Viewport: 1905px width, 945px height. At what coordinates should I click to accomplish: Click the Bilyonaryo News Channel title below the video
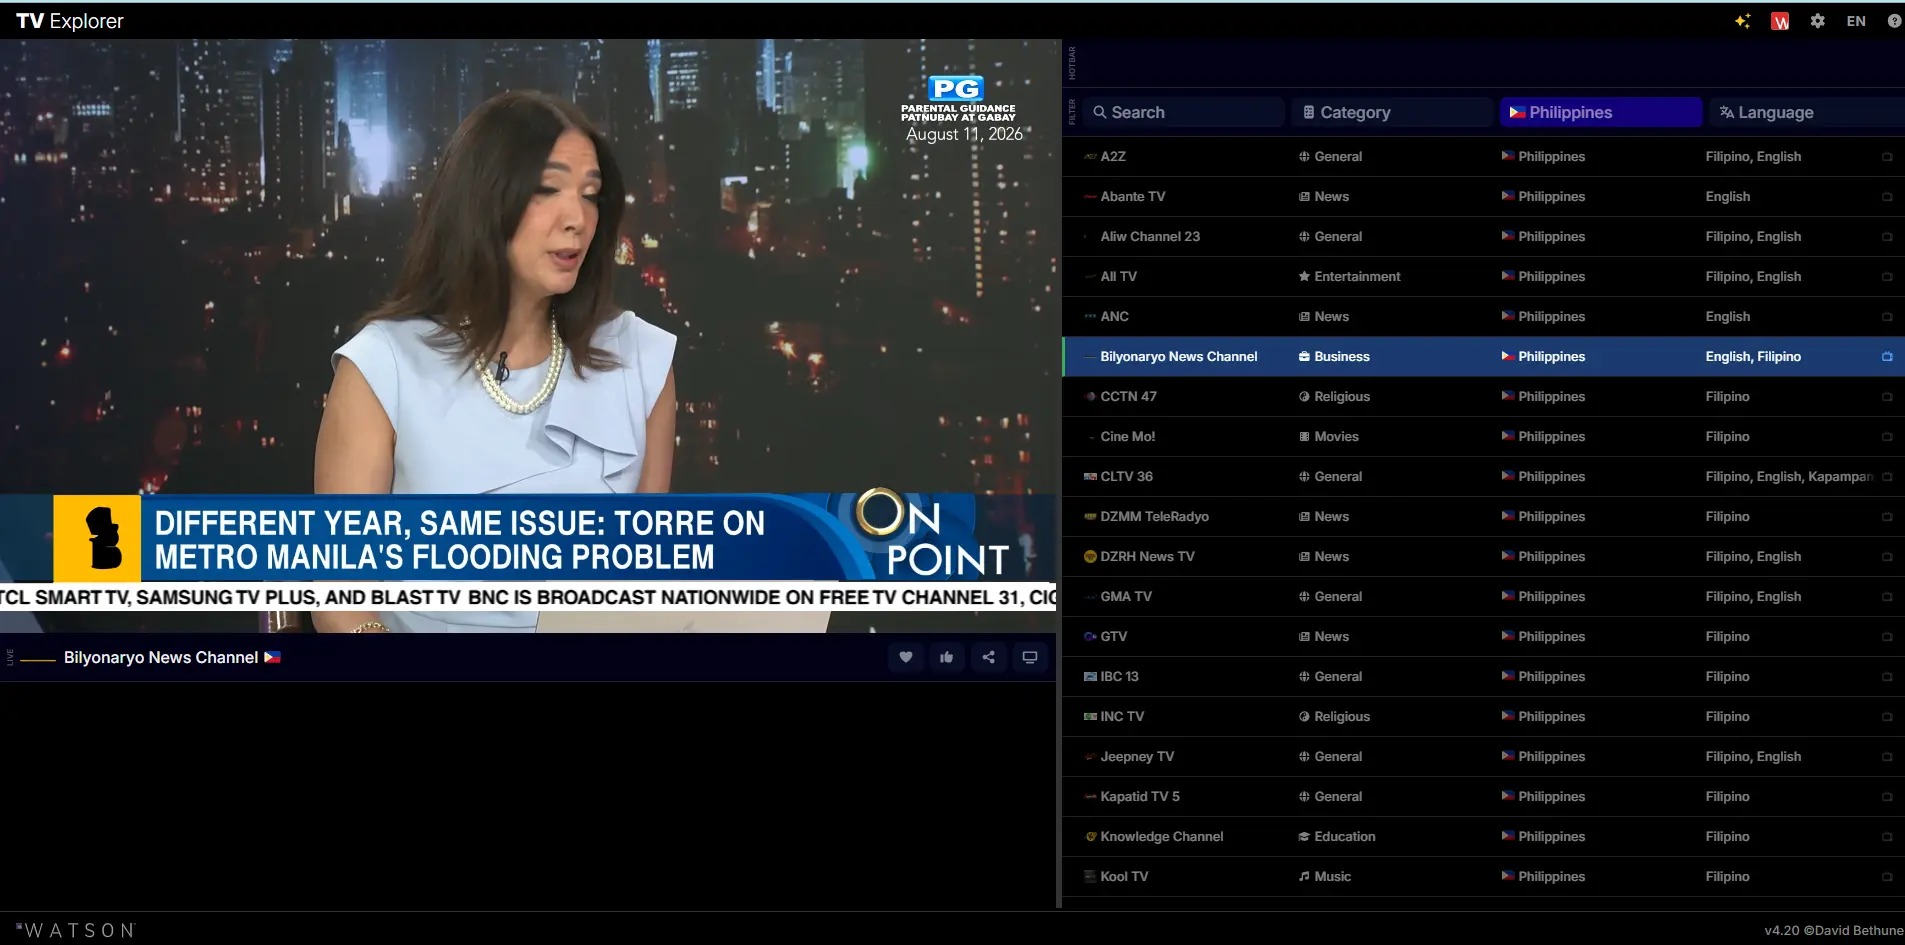161,657
